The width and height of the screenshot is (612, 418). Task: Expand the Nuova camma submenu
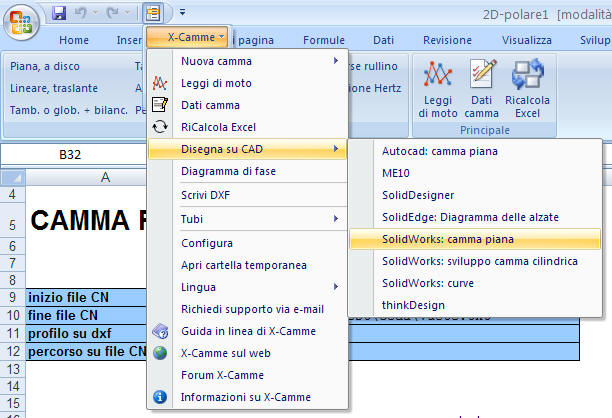tap(248, 61)
